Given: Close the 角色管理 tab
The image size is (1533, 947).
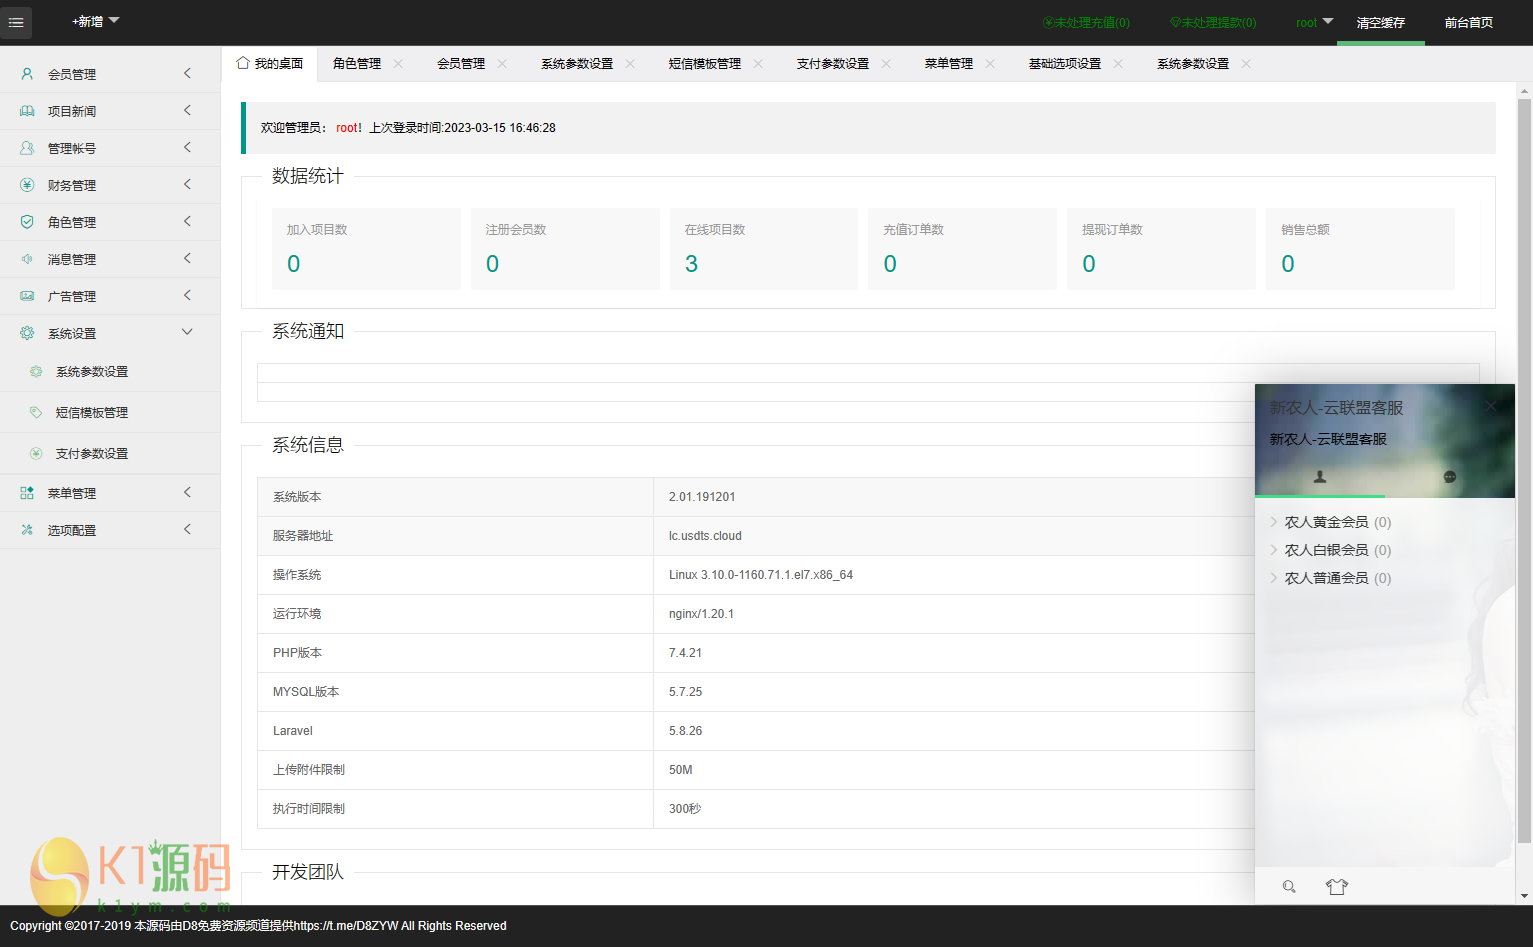Looking at the screenshot, I should tap(398, 64).
